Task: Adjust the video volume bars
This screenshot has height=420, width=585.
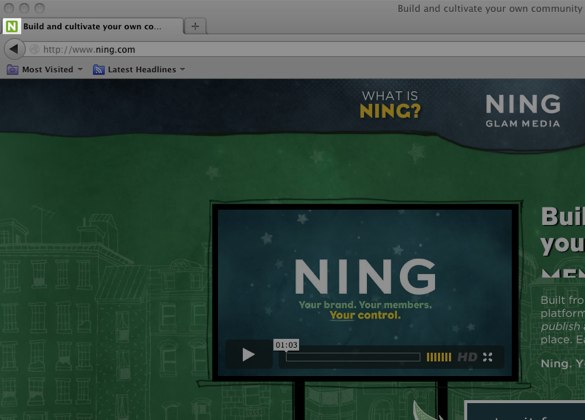Action: (439, 357)
